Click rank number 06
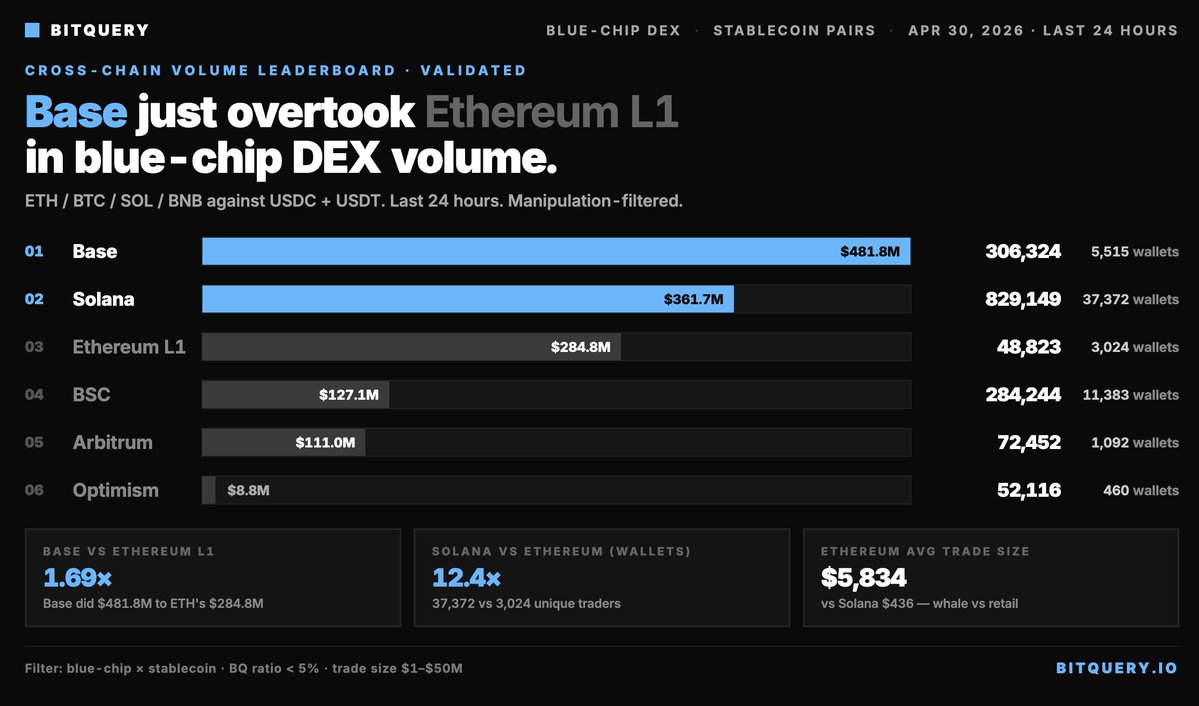Viewport: 1199px width, 706px height. [34, 490]
